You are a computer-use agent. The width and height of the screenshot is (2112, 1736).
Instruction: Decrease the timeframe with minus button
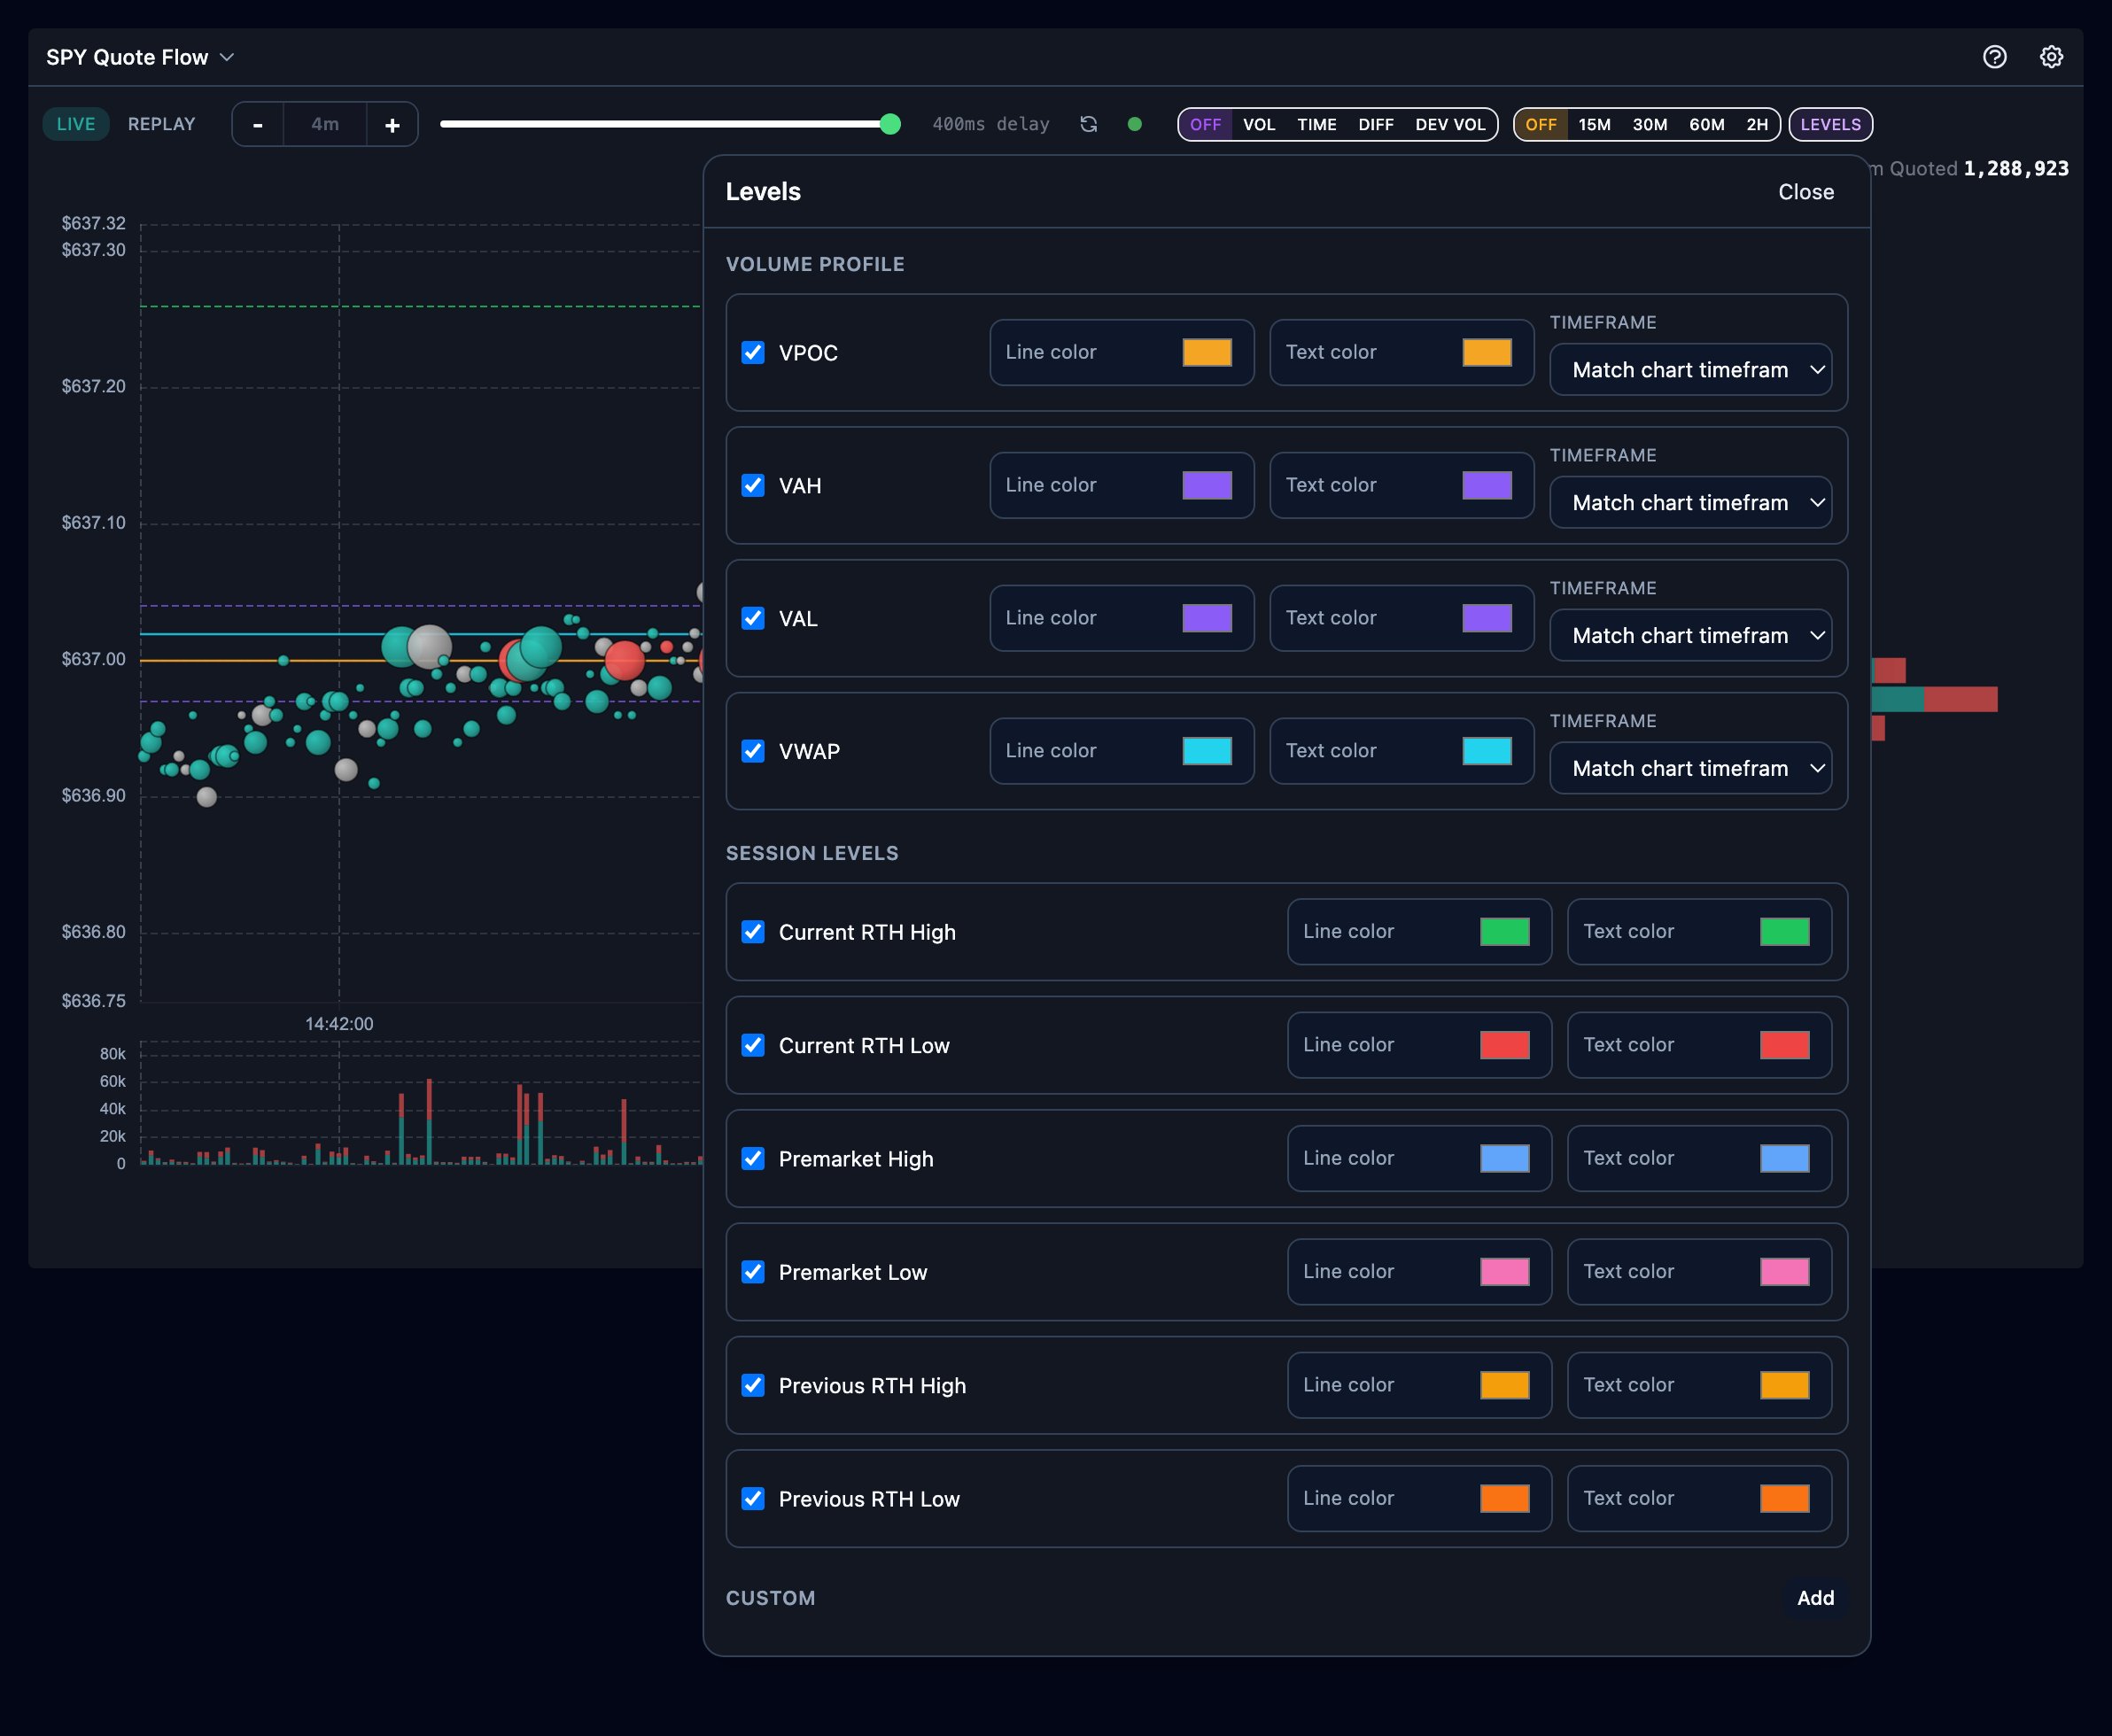click(258, 124)
